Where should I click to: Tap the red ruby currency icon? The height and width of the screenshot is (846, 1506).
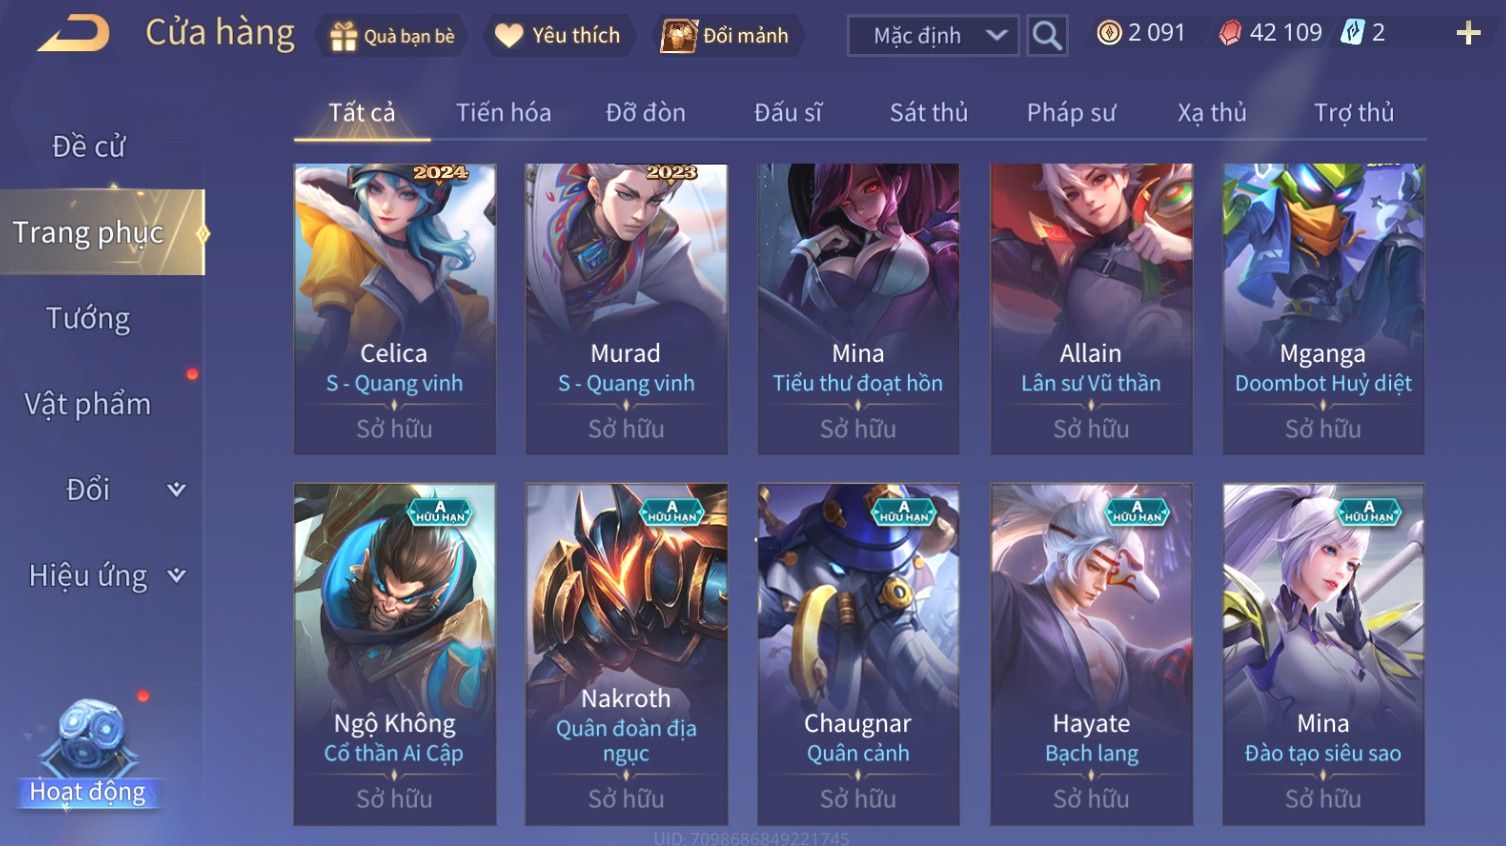click(1230, 33)
